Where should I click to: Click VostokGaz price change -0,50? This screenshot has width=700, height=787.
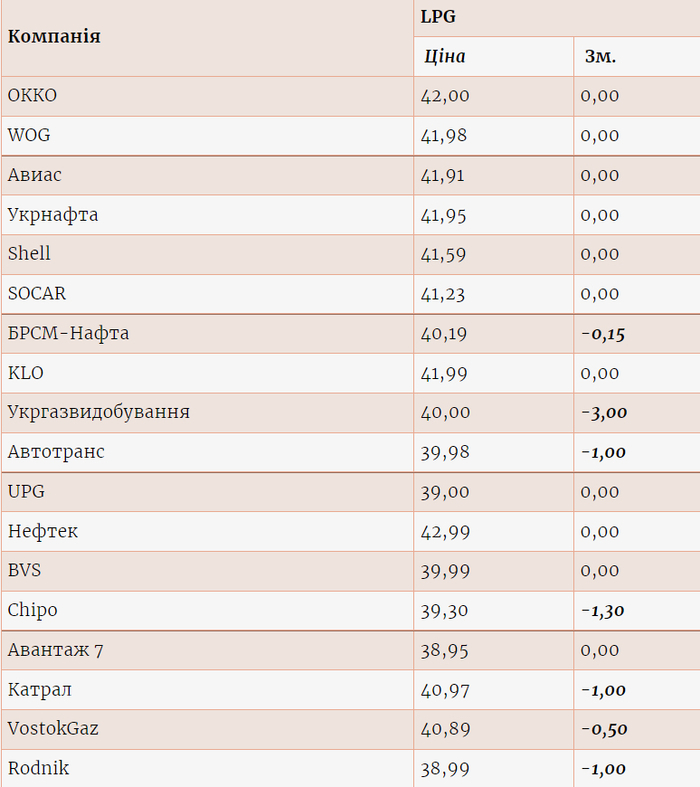click(x=603, y=729)
